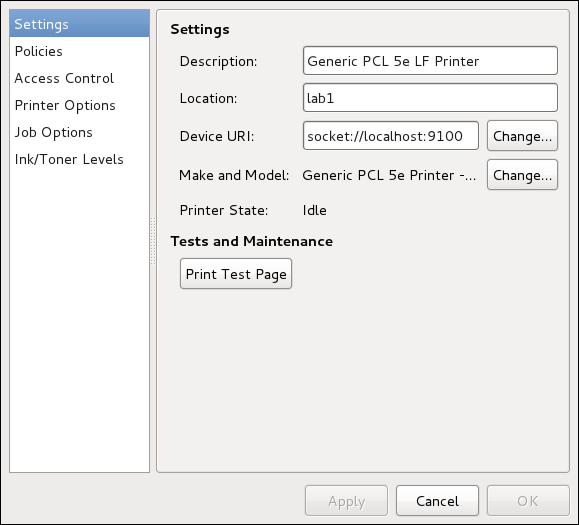Click the Printer State label
This screenshot has height=525, width=579.
pos(224,210)
